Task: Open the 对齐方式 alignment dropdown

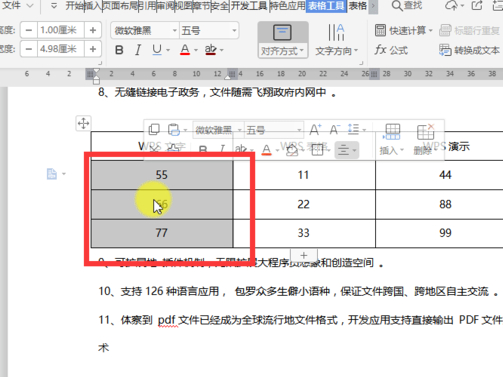Action: pyautogui.click(x=283, y=51)
